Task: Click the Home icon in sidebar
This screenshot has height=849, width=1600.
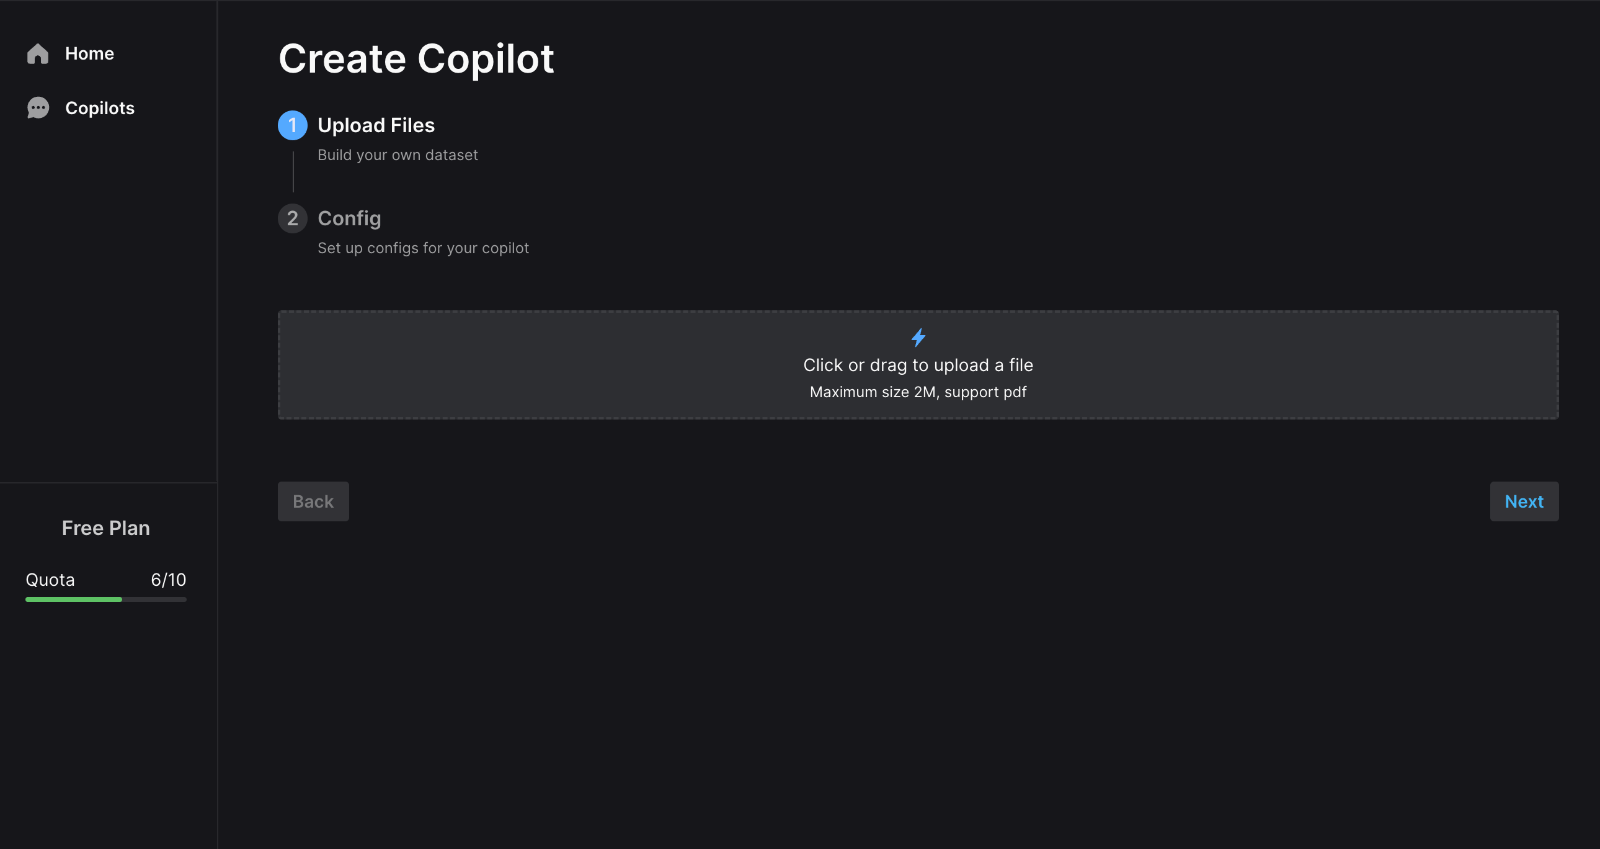Action: [x=38, y=53]
